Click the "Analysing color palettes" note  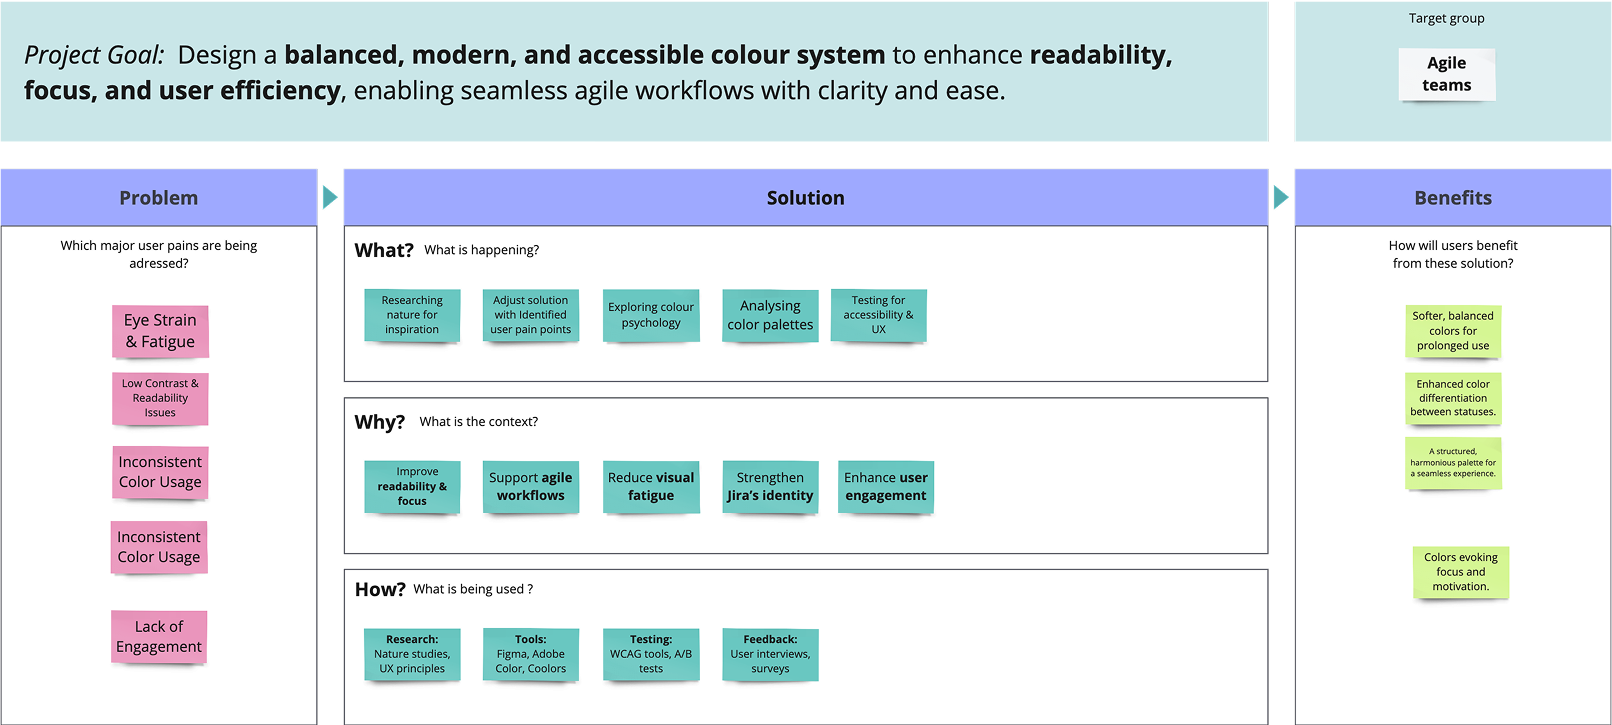(770, 315)
